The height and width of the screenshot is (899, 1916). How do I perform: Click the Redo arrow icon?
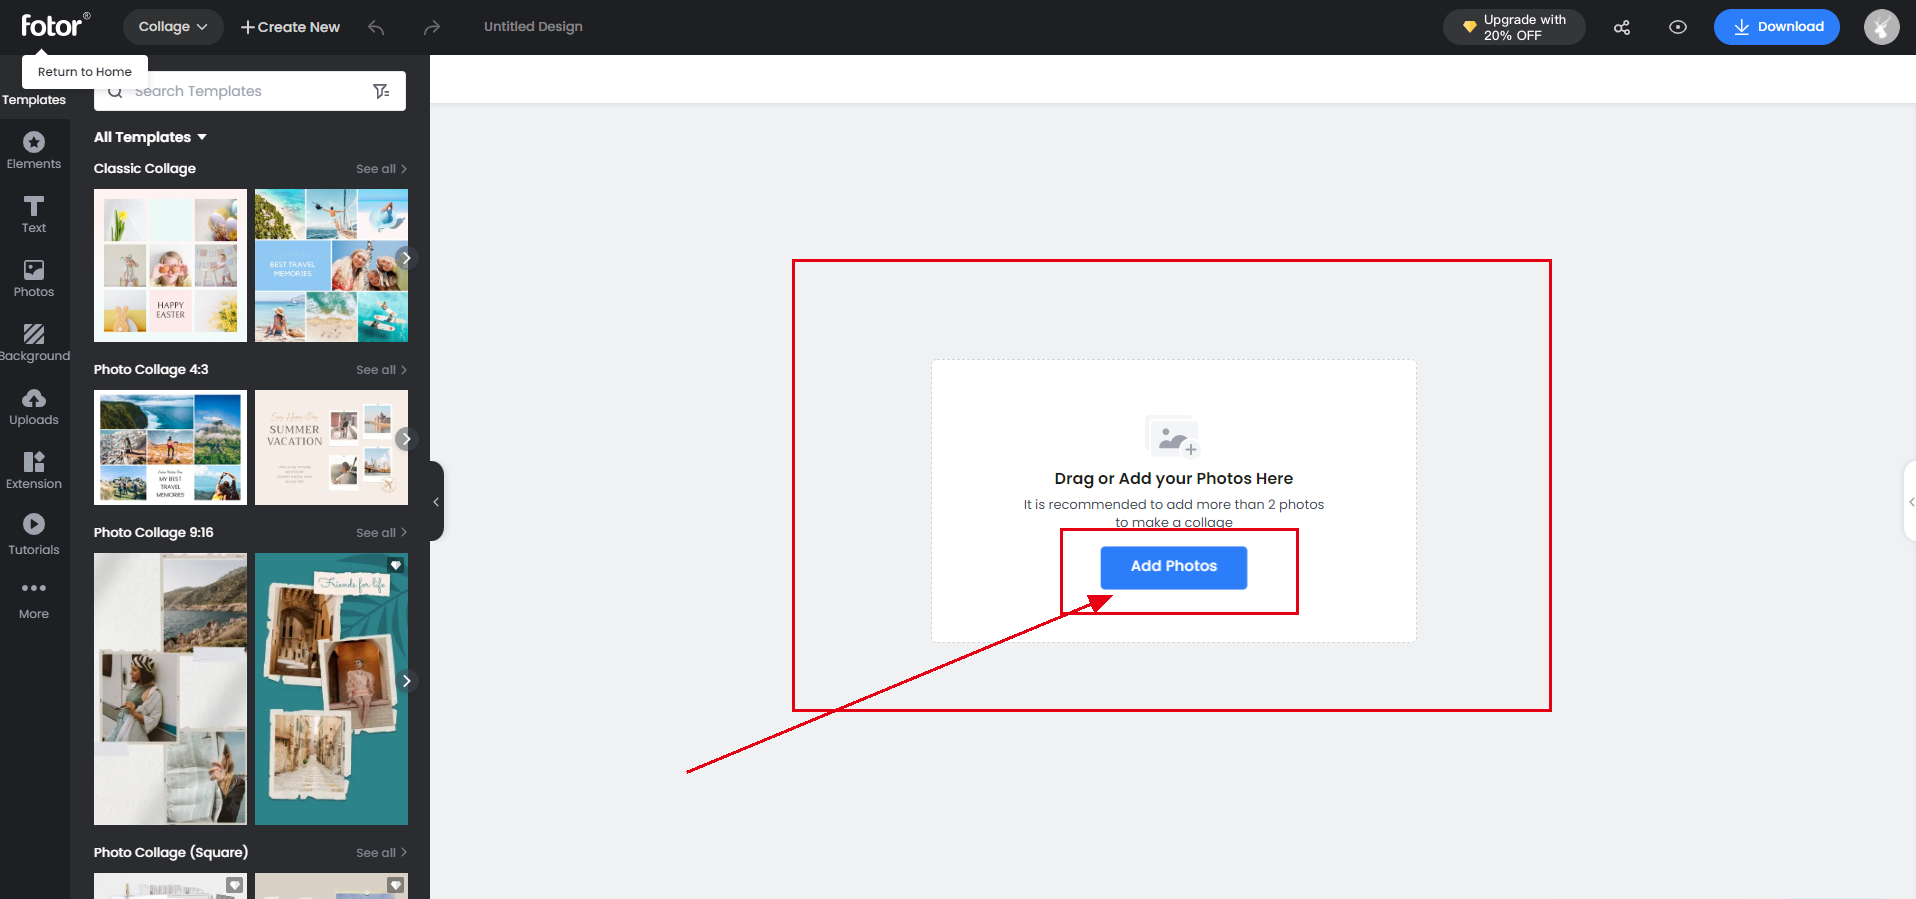432,27
